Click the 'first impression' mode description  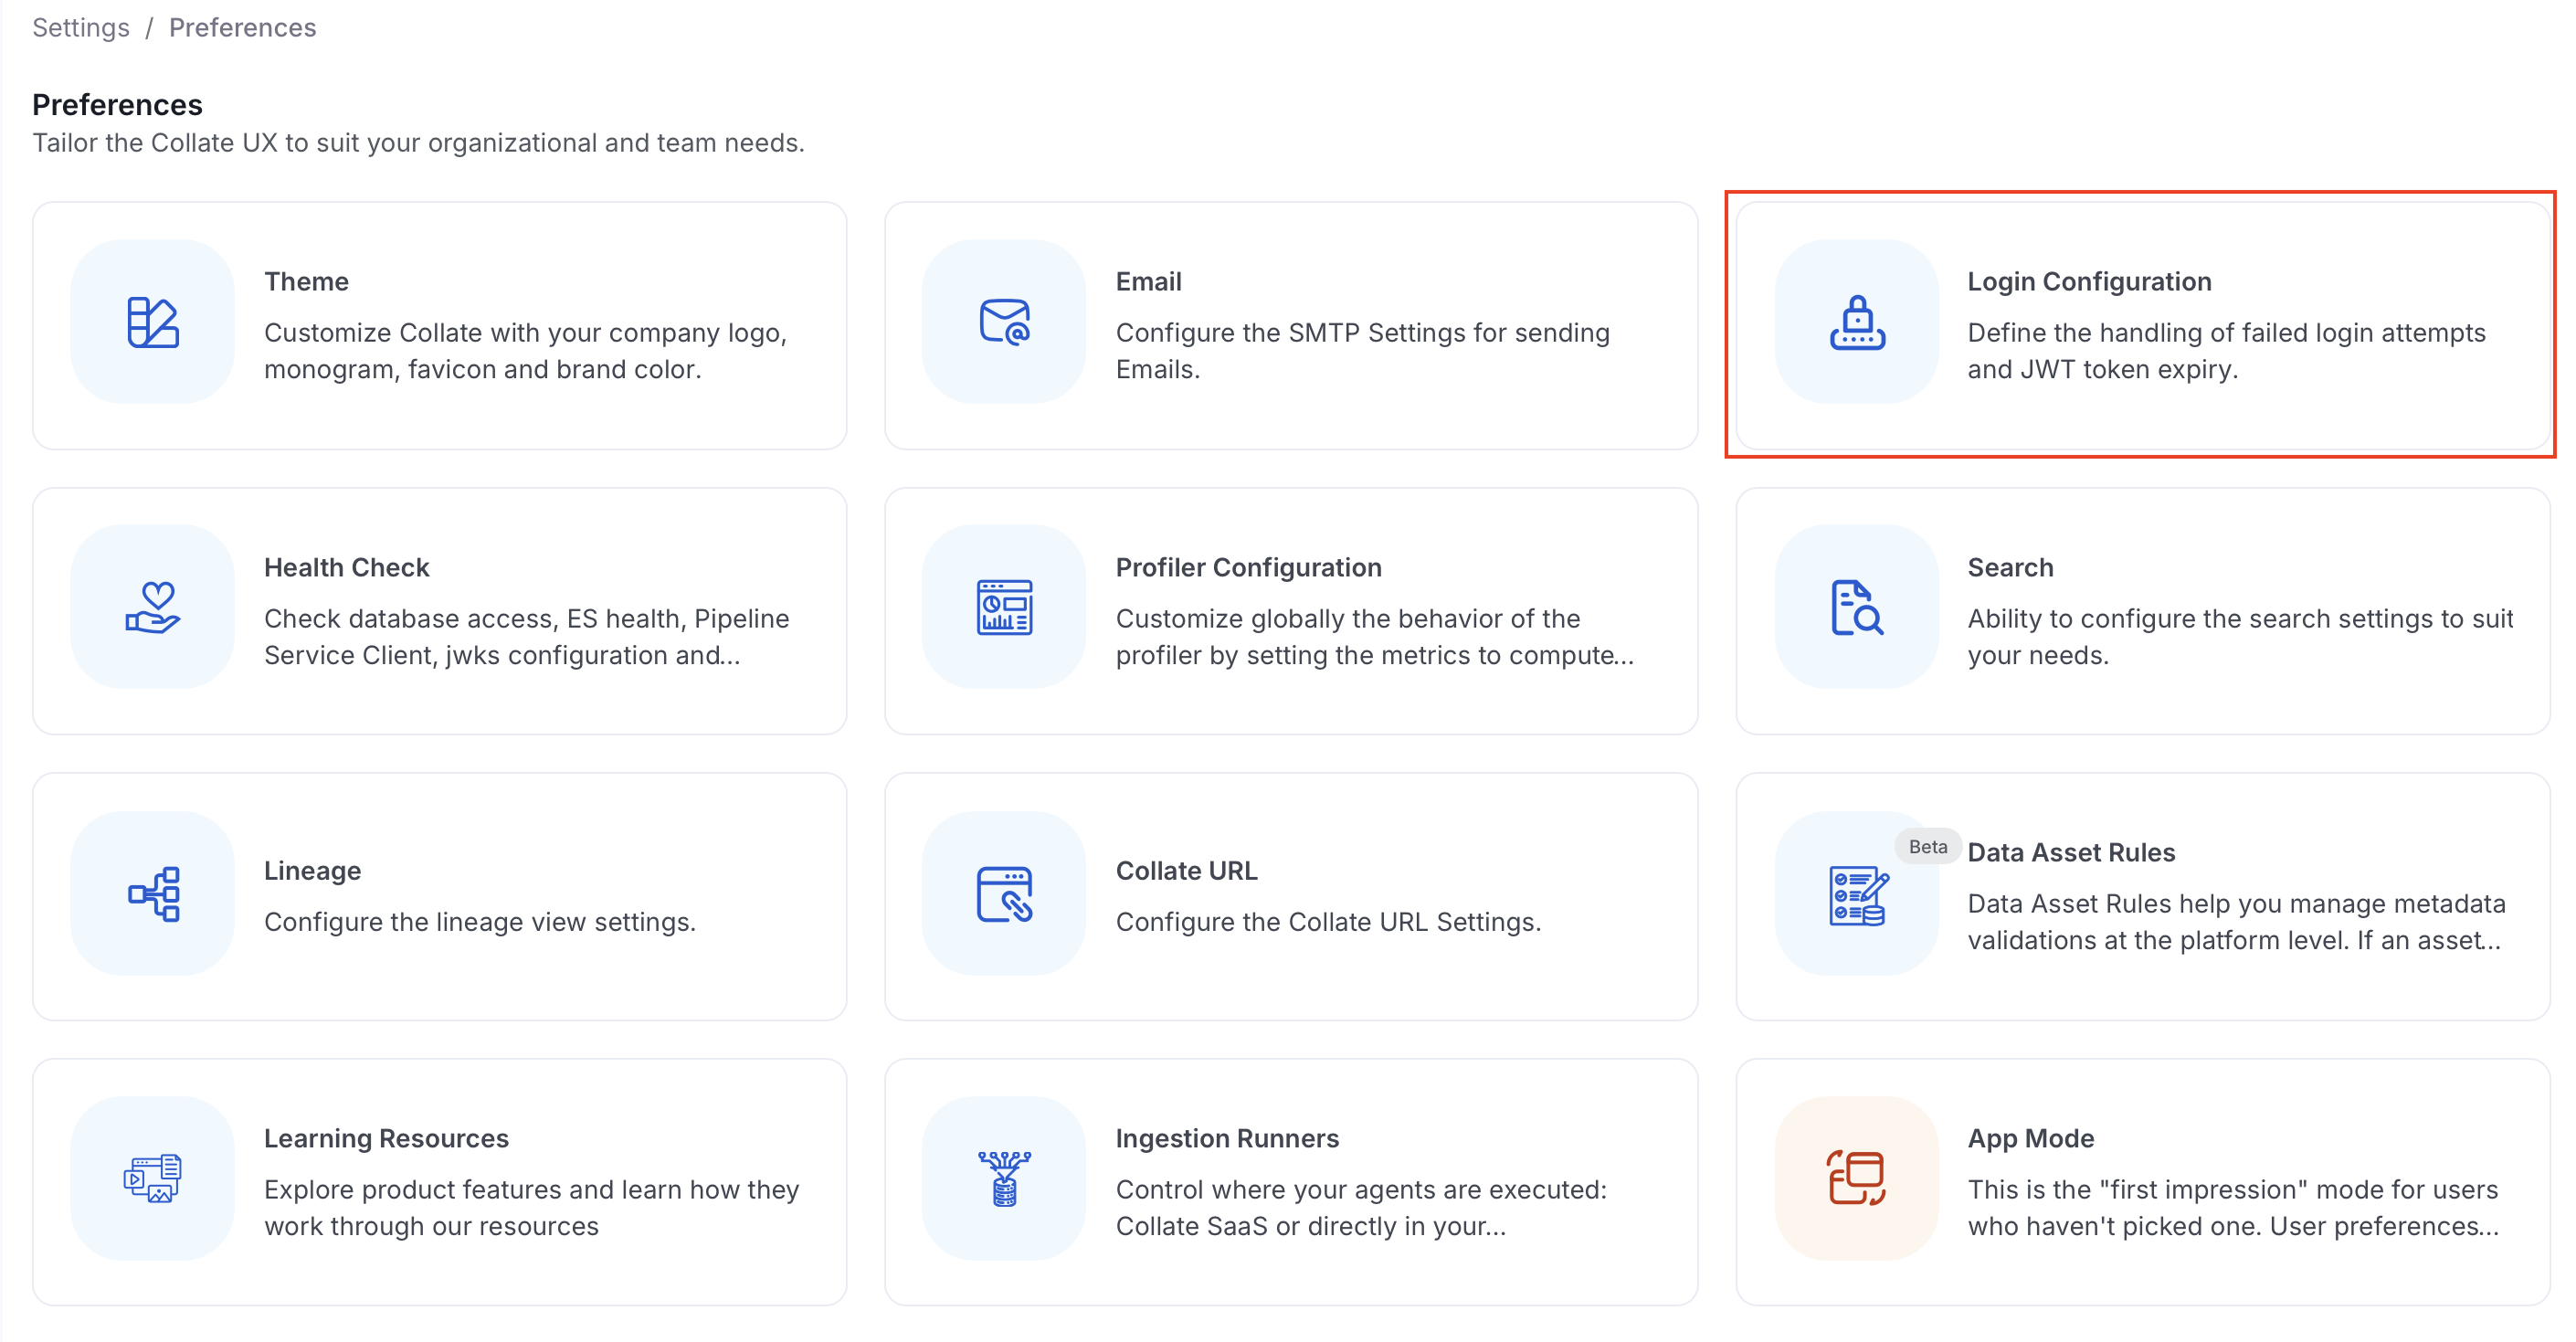coord(2233,1208)
